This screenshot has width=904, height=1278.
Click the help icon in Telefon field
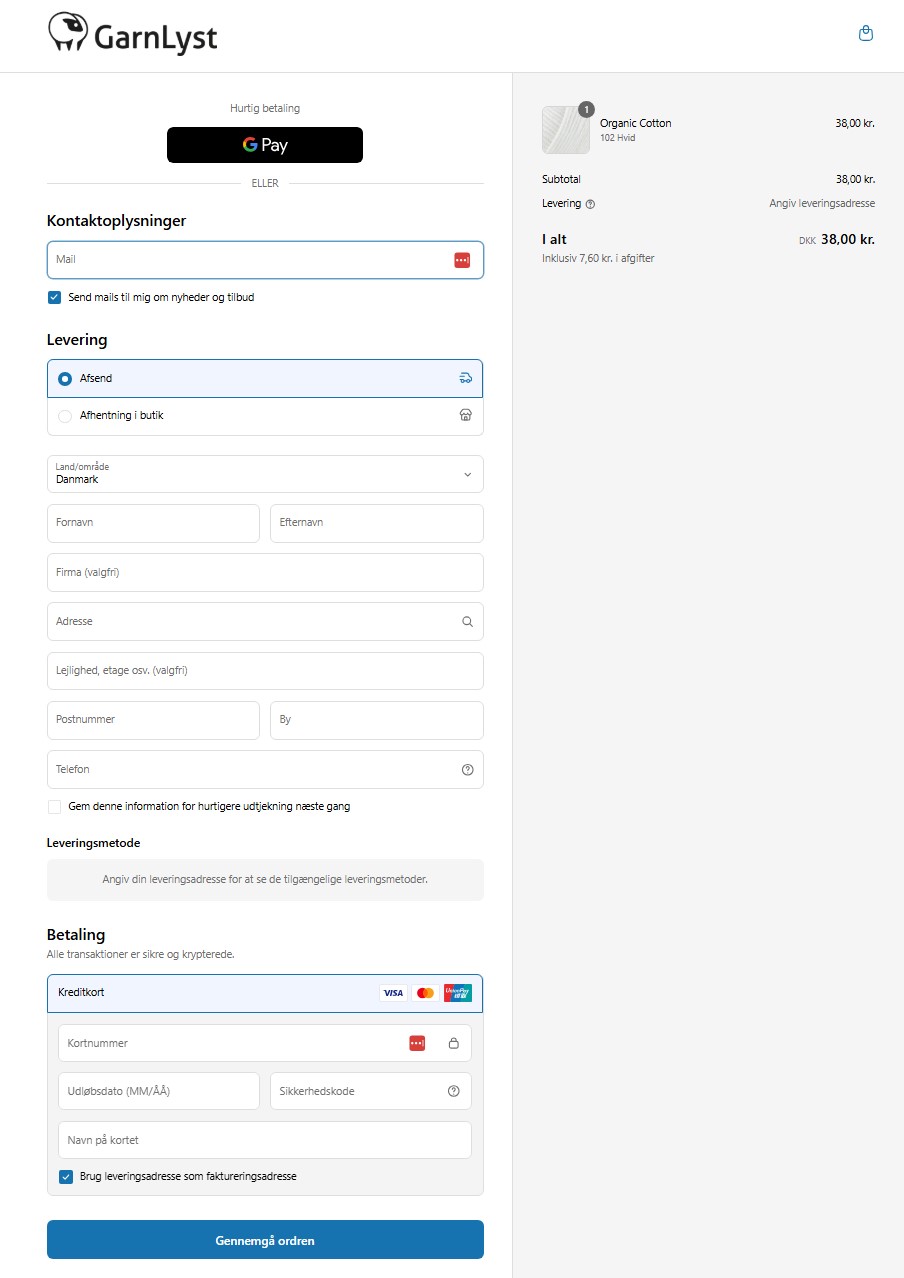coord(467,770)
